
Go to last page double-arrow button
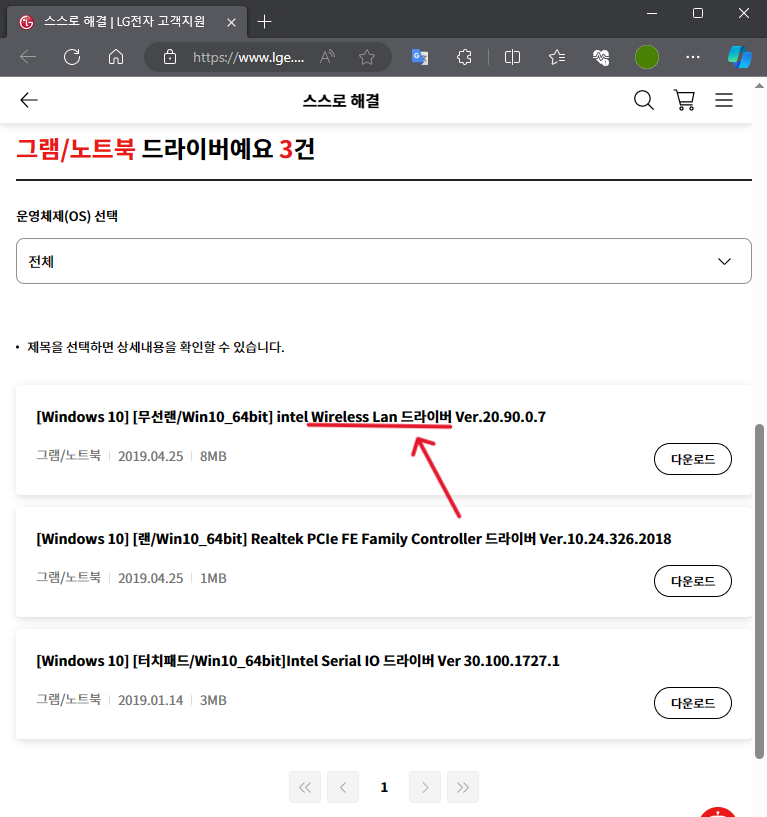tap(463, 787)
